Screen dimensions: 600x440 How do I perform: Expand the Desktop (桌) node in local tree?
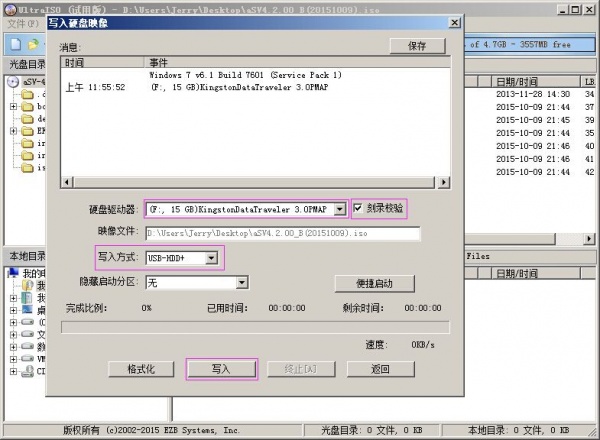[x=13, y=310]
